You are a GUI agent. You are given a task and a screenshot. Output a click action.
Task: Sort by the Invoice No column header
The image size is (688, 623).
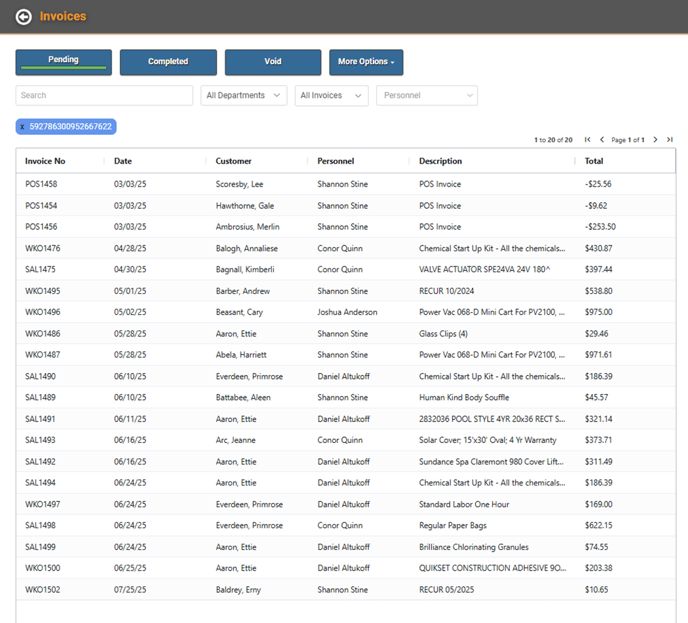[45, 161]
